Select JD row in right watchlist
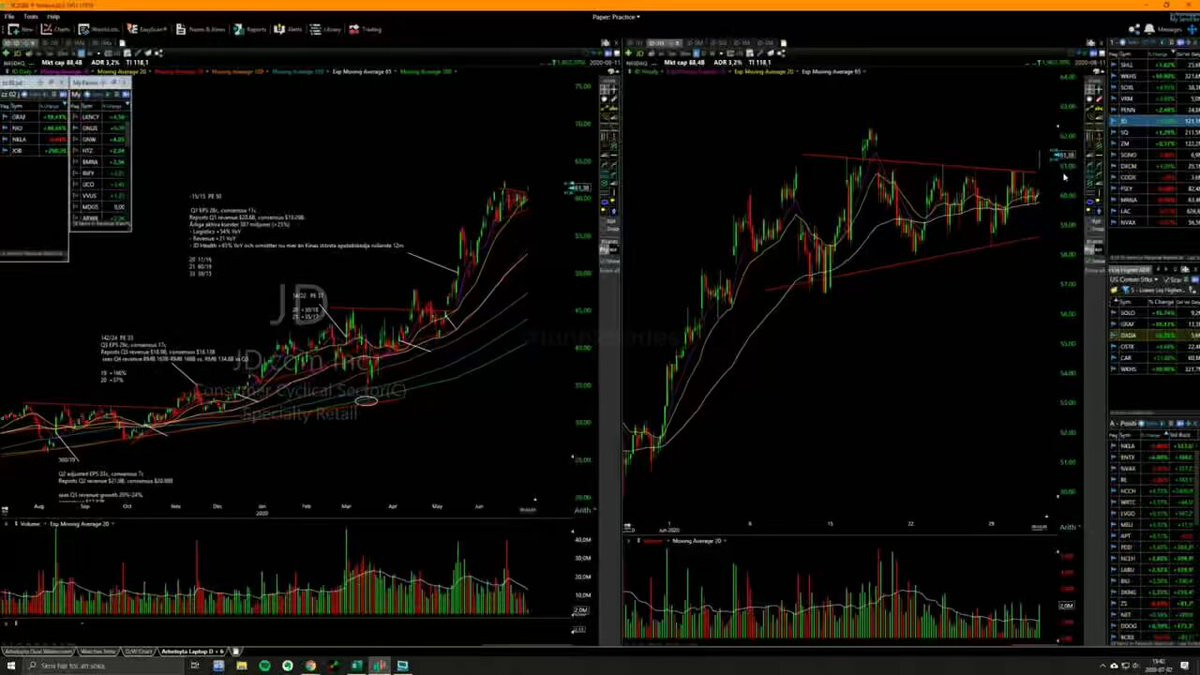Image resolution: width=1200 pixels, height=675 pixels. pos(1154,121)
